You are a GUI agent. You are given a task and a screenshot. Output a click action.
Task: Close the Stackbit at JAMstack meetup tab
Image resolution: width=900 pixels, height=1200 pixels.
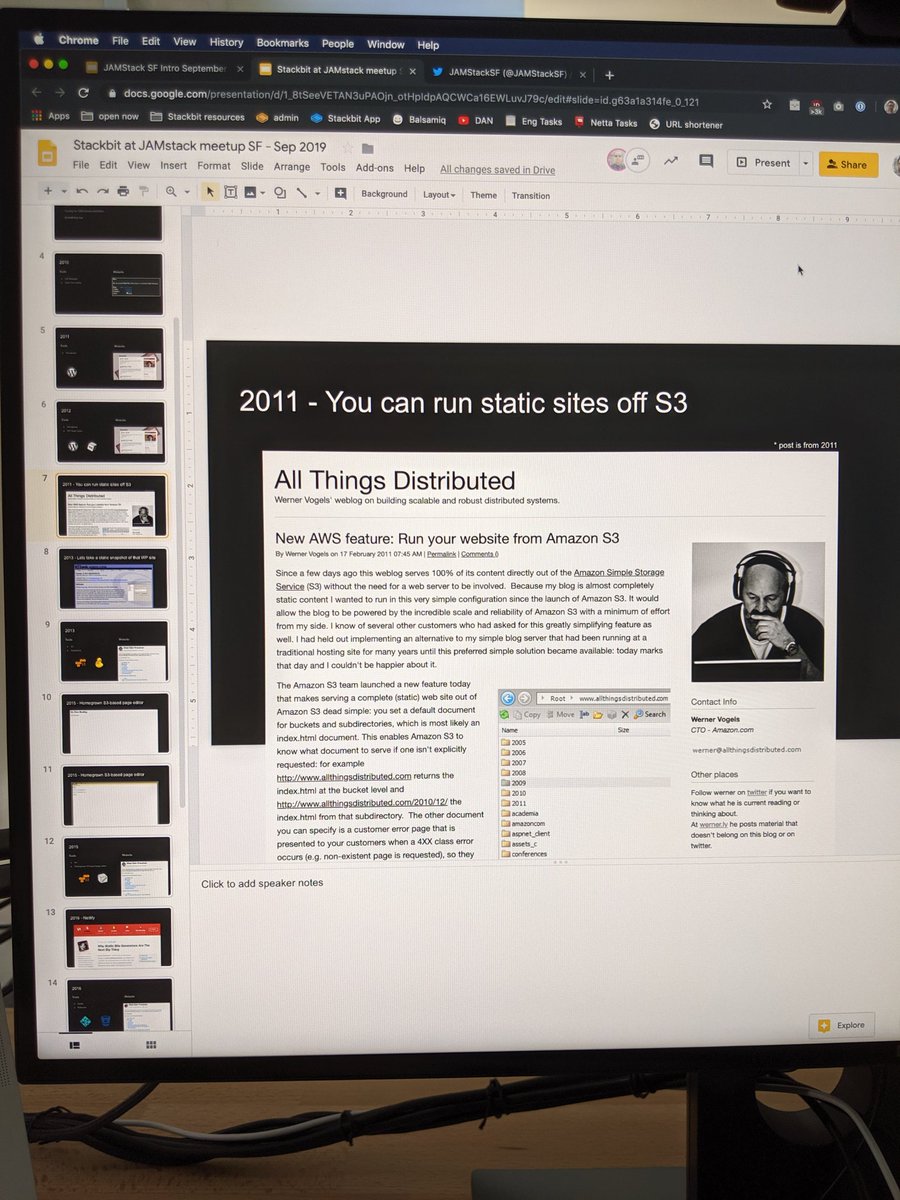coord(411,71)
